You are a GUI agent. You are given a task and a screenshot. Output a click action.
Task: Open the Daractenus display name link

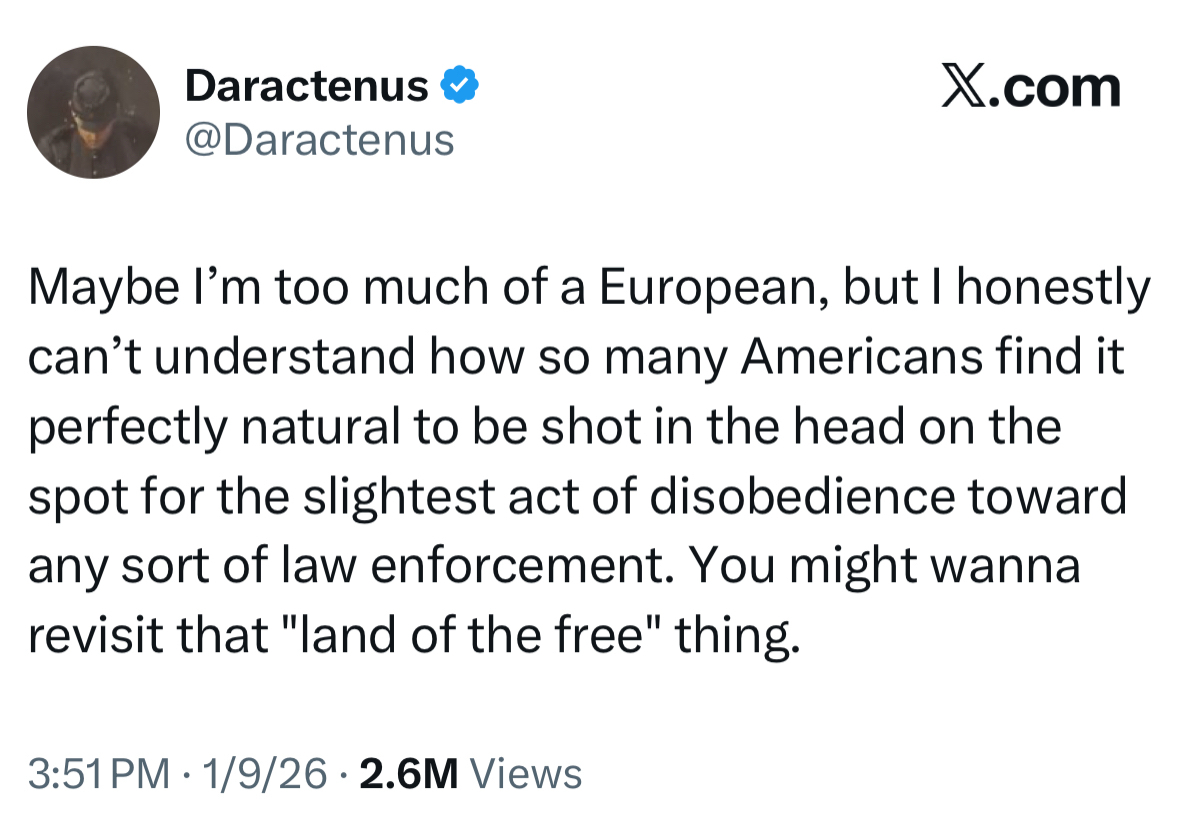pyautogui.click(x=307, y=87)
